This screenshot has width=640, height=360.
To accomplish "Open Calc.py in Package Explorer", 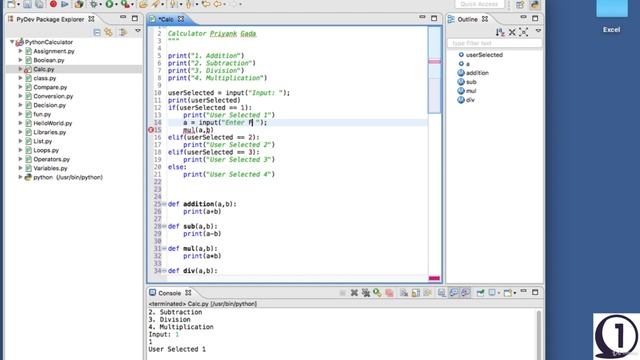I will (x=44, y=69).
